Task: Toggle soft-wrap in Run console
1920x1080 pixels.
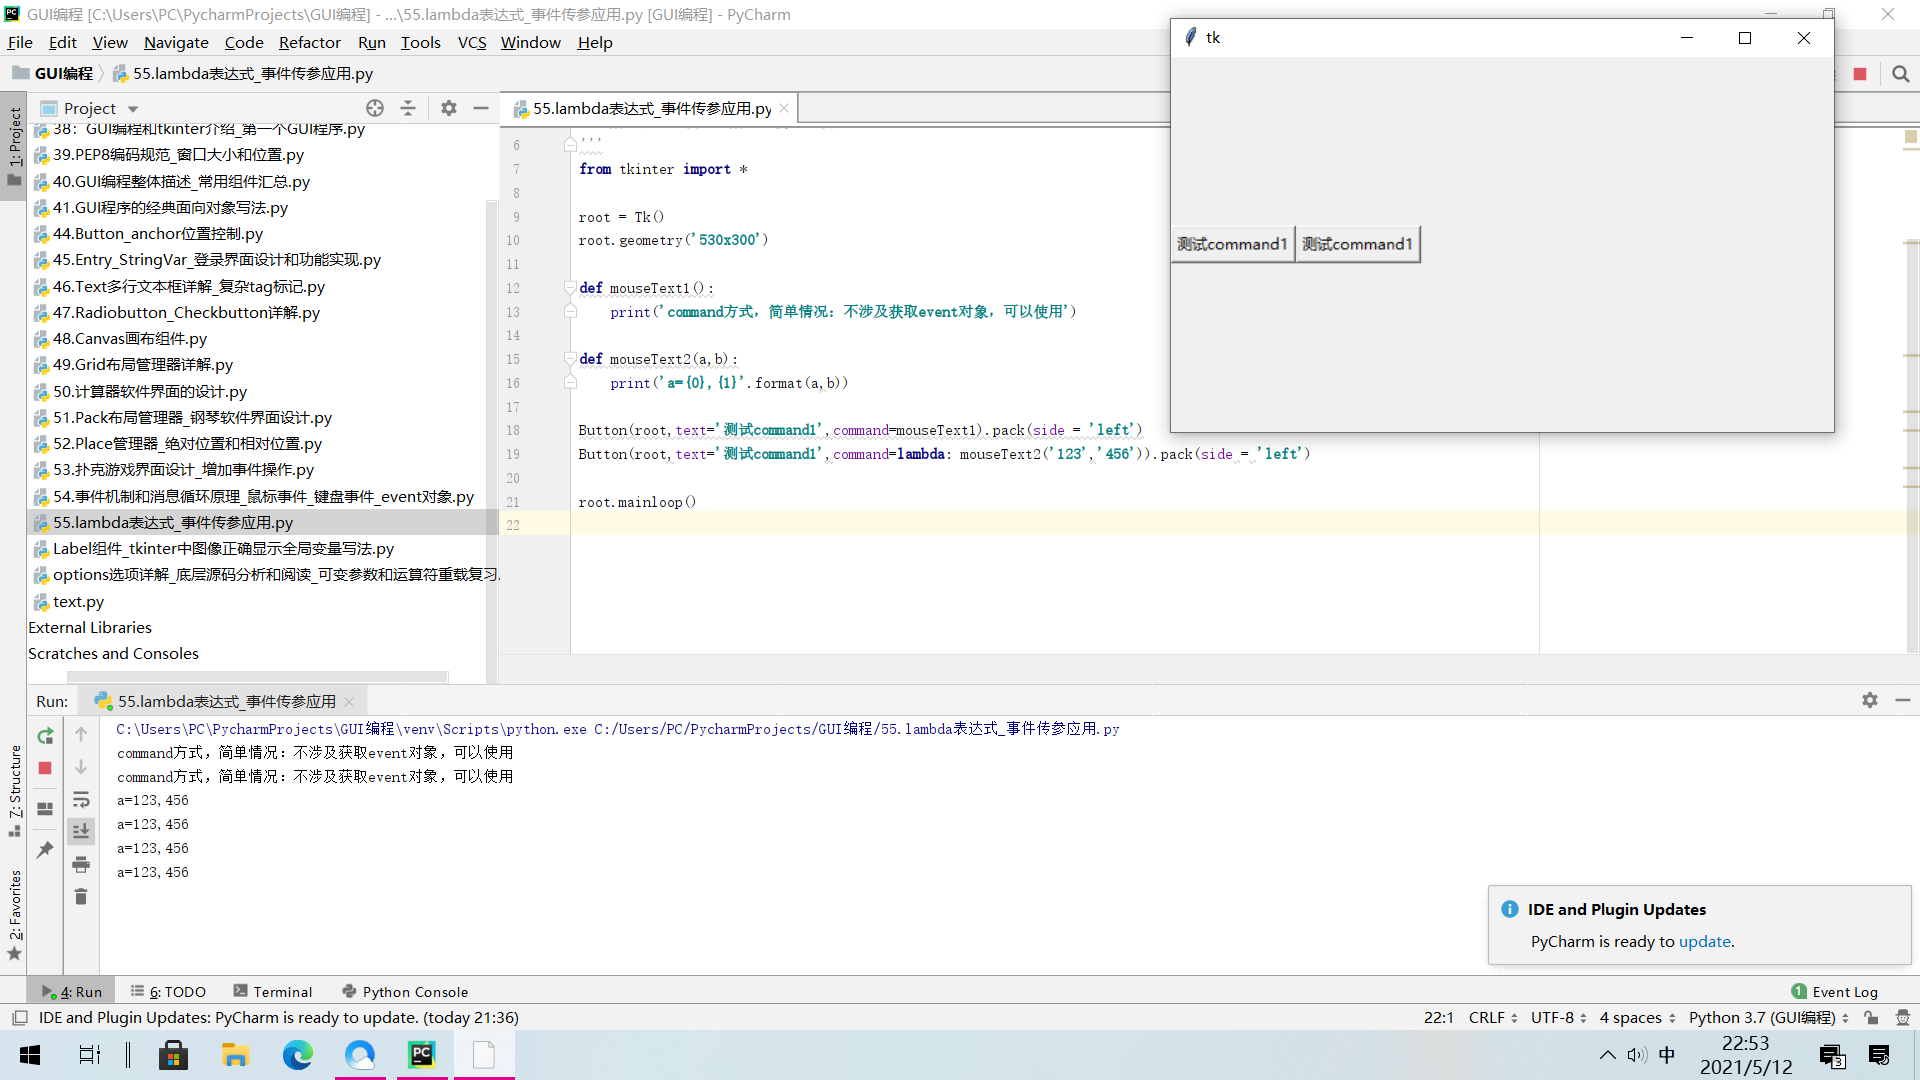Action: point(81,800)
